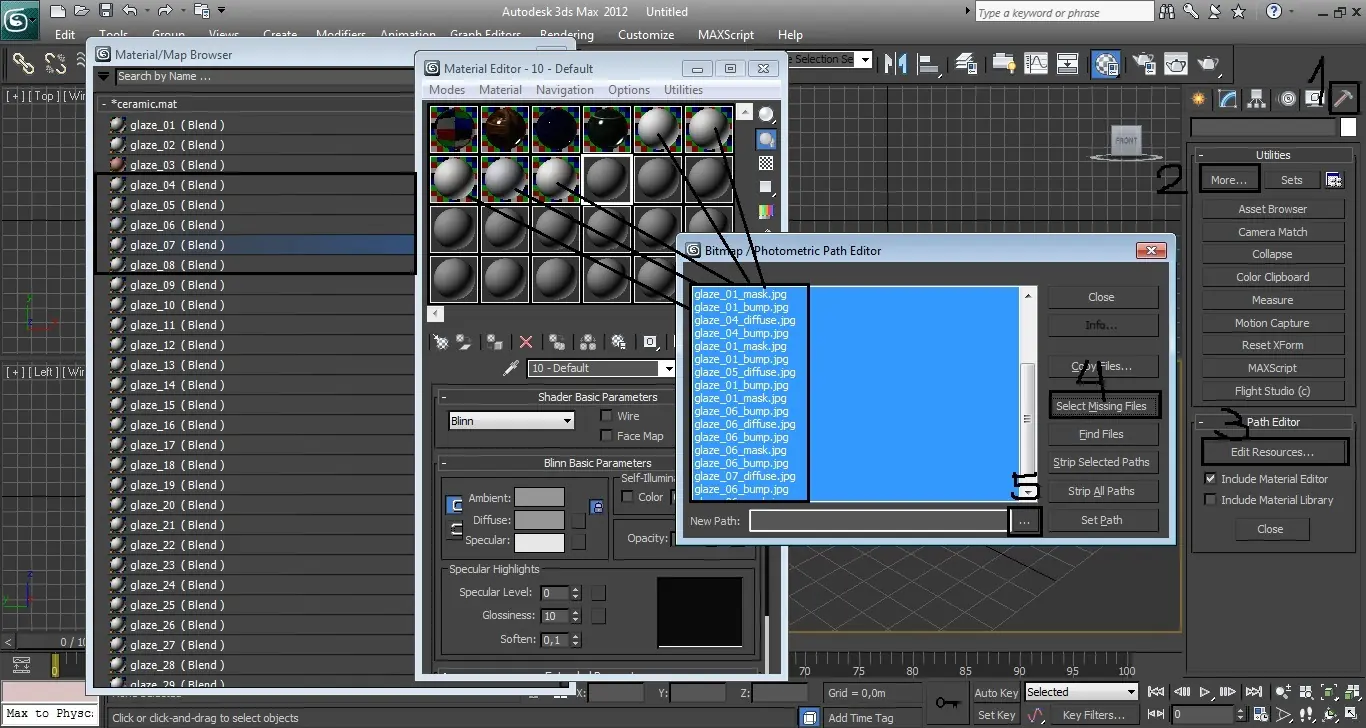Screen dimensions: 1366x728
Task: Open the Utilities menu in Material Editor
Action: (683, 89)
